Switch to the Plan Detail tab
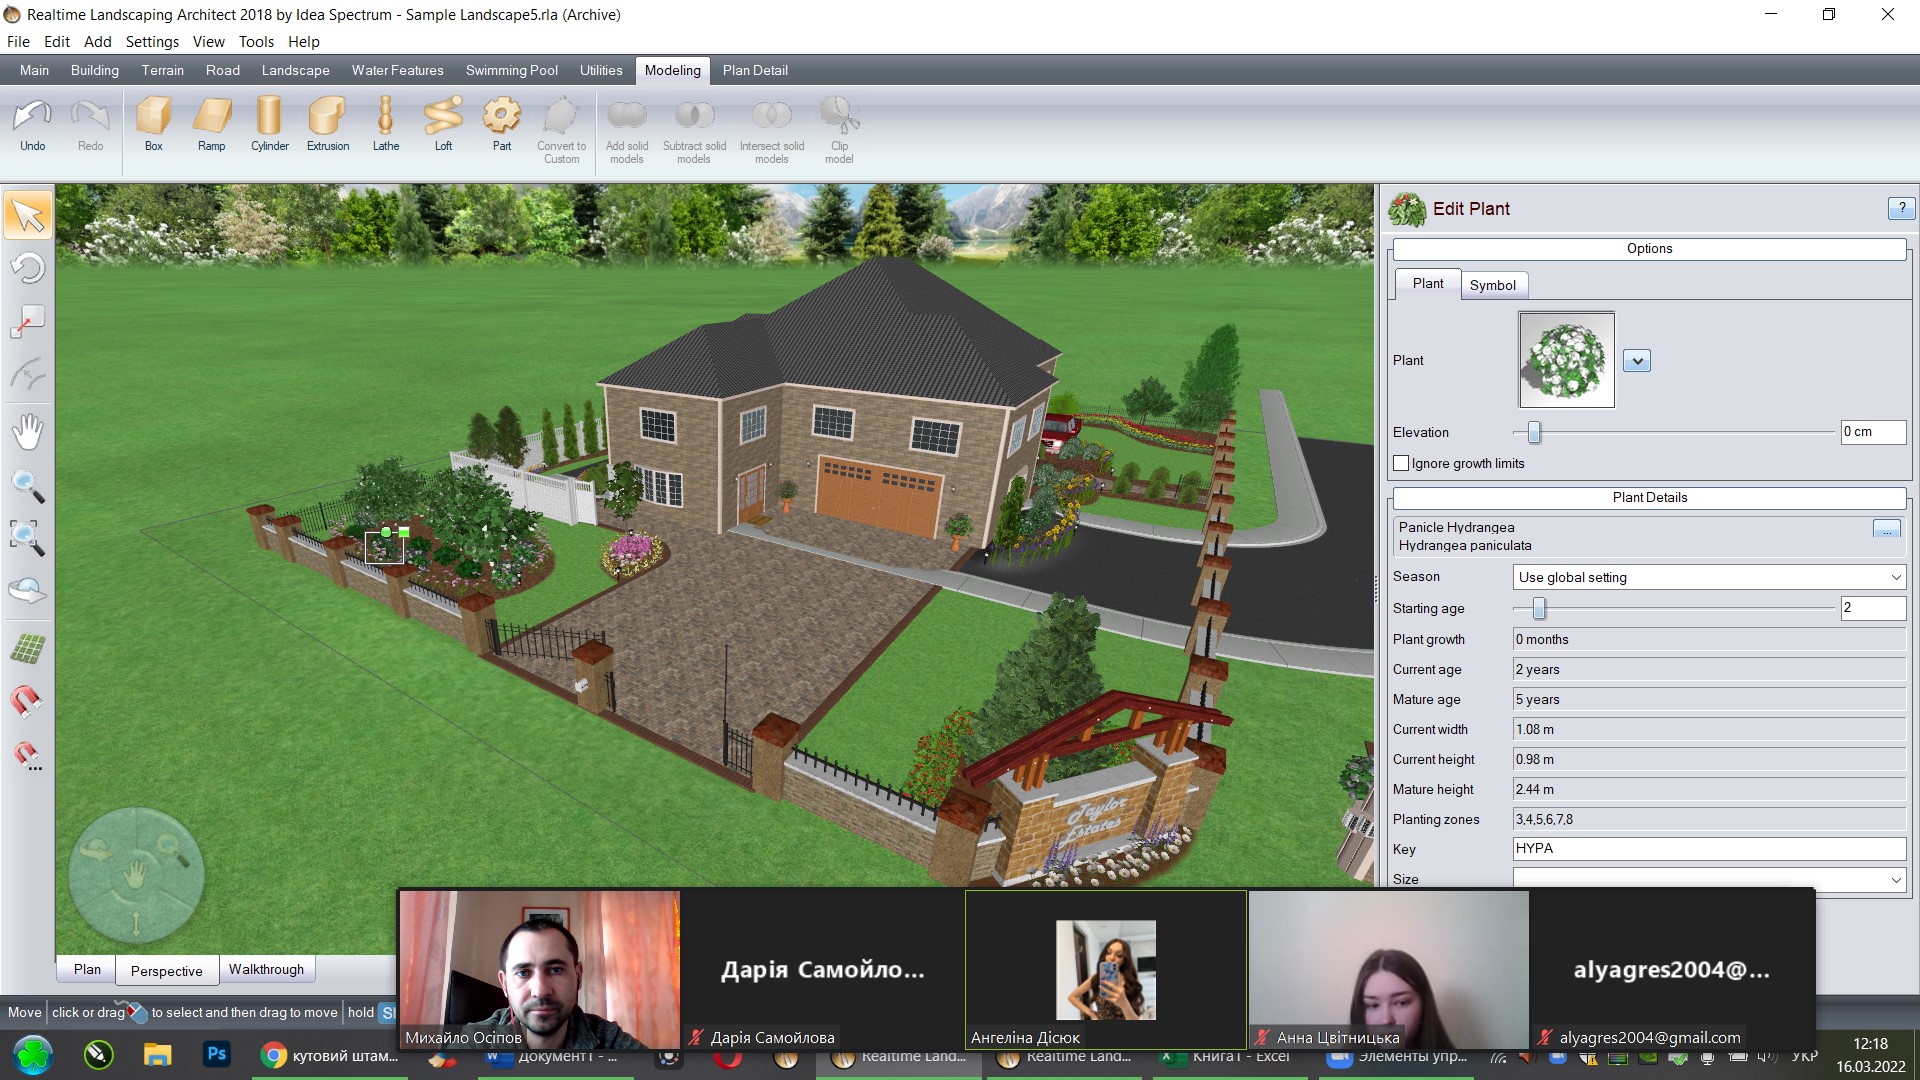1920x1080 pixels. coord(755,70)
